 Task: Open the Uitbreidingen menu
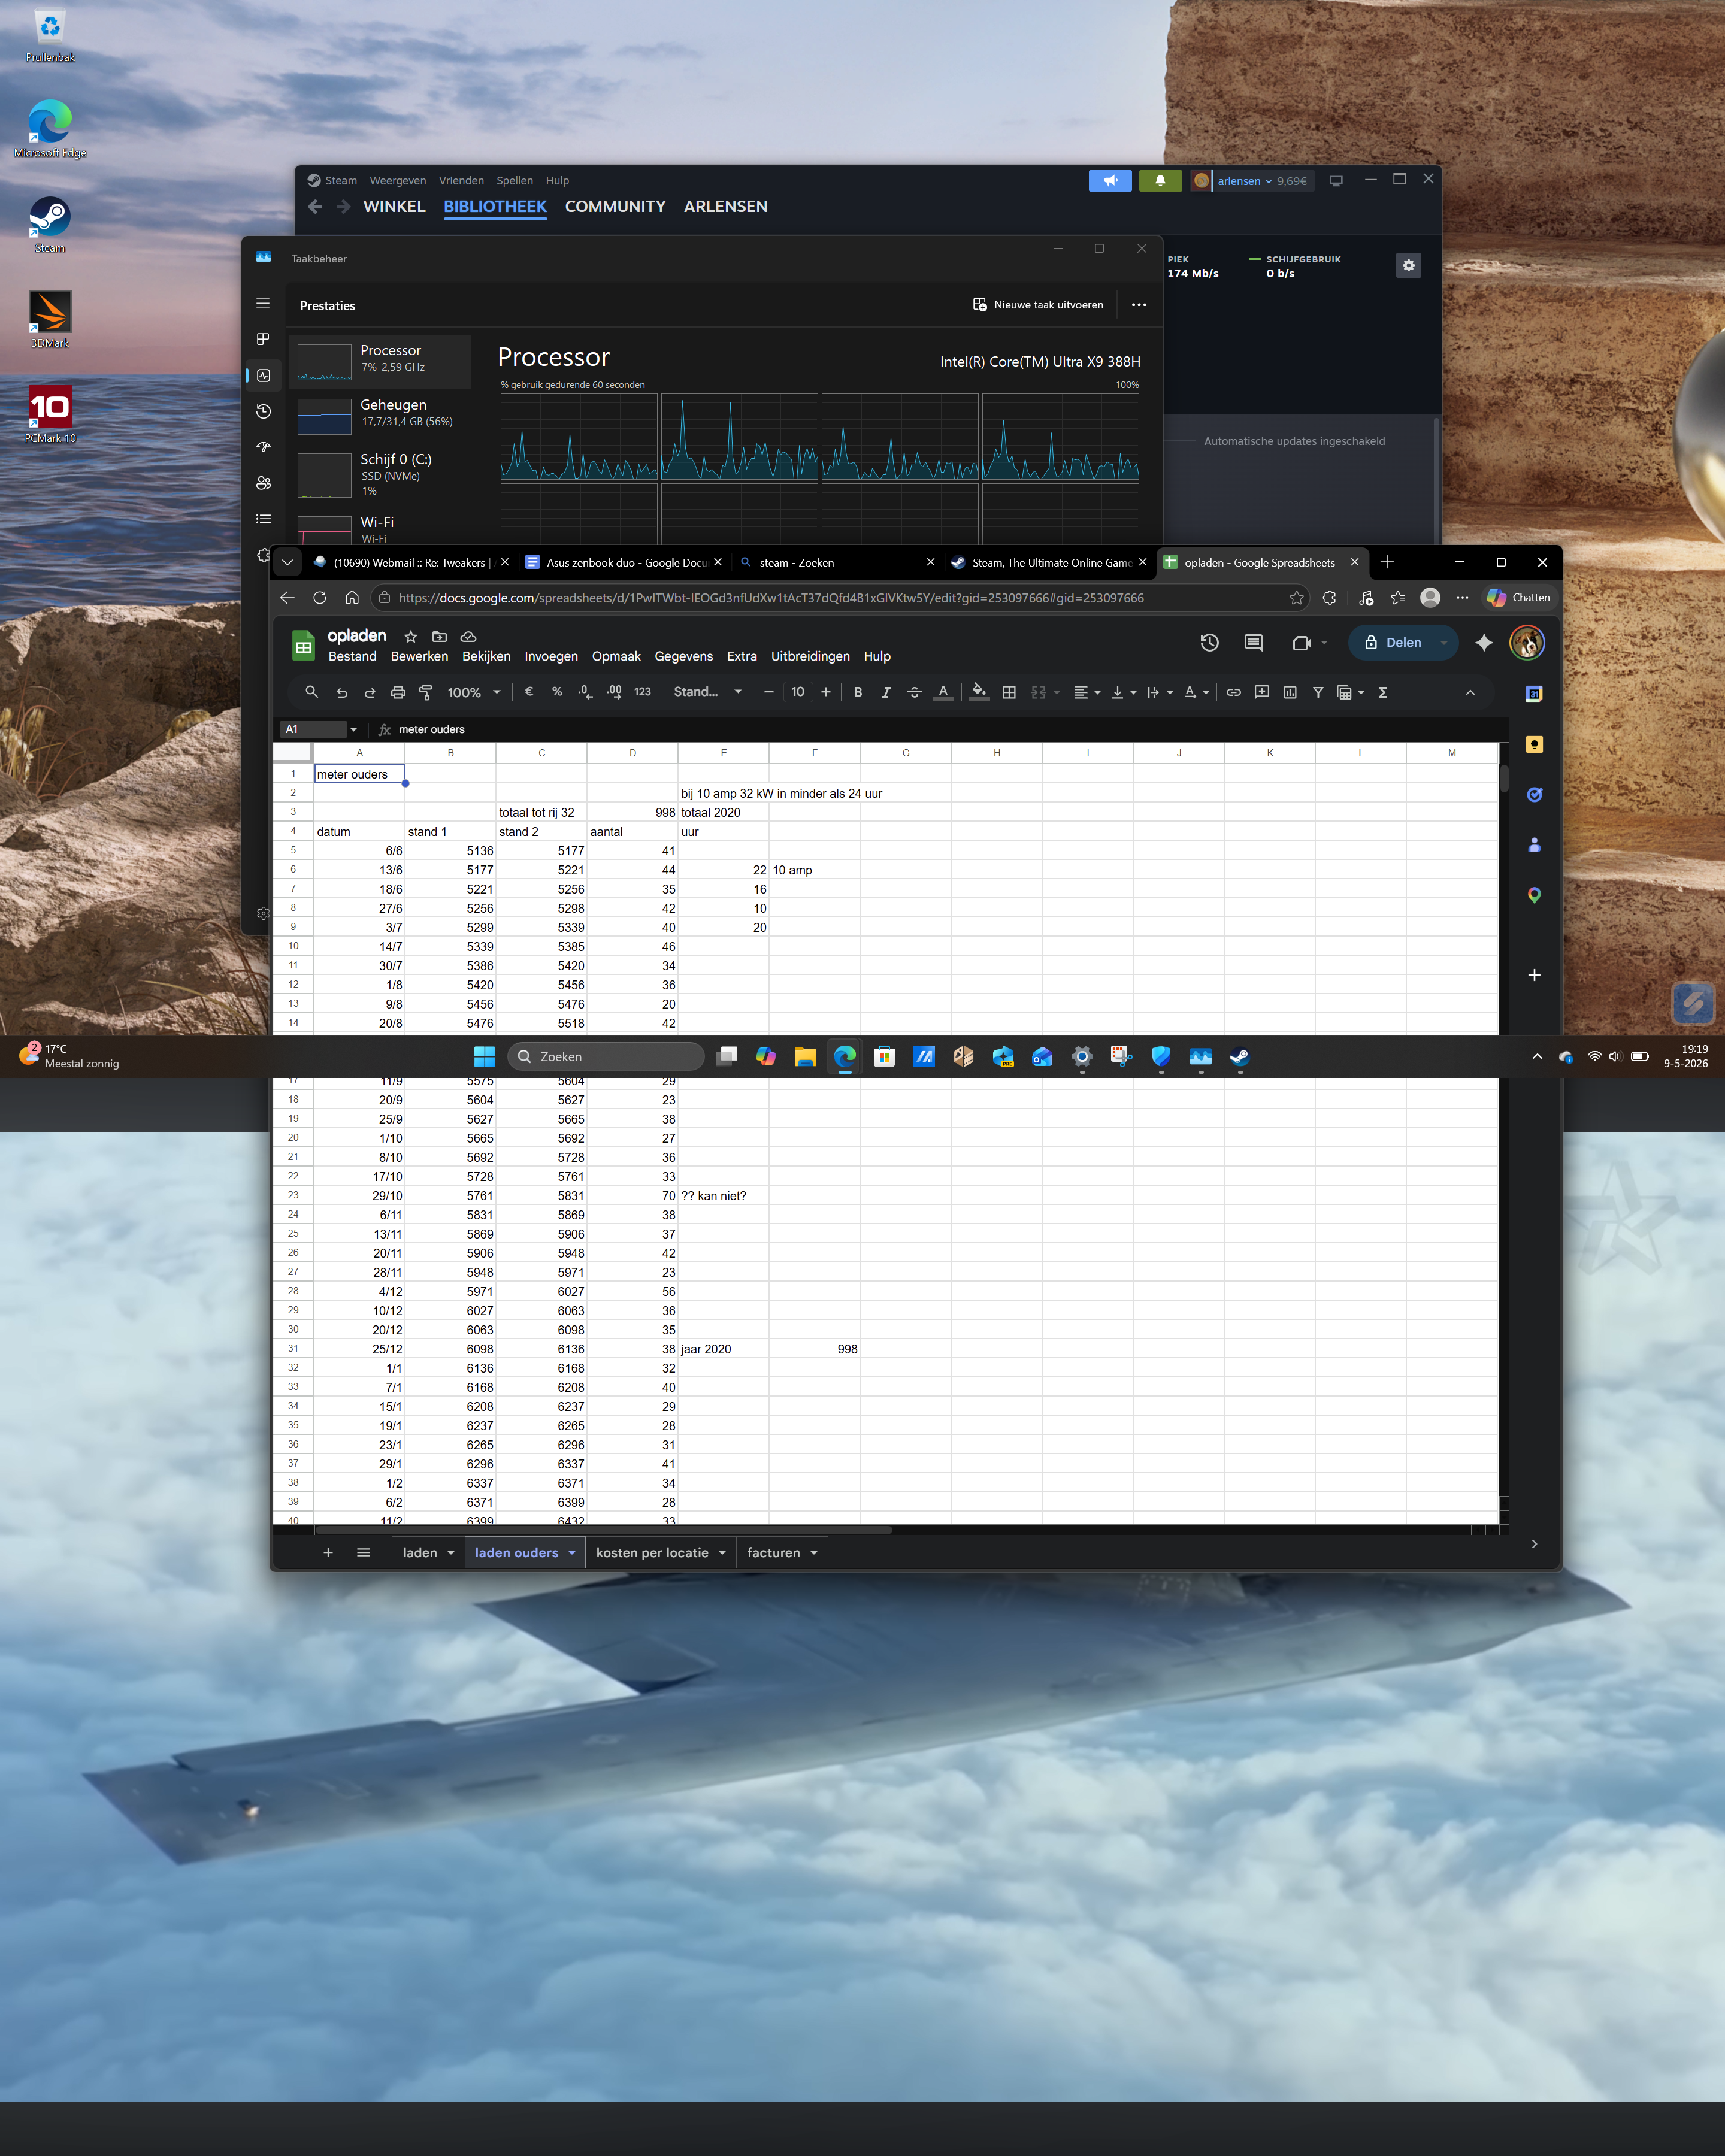click(810, 656)
